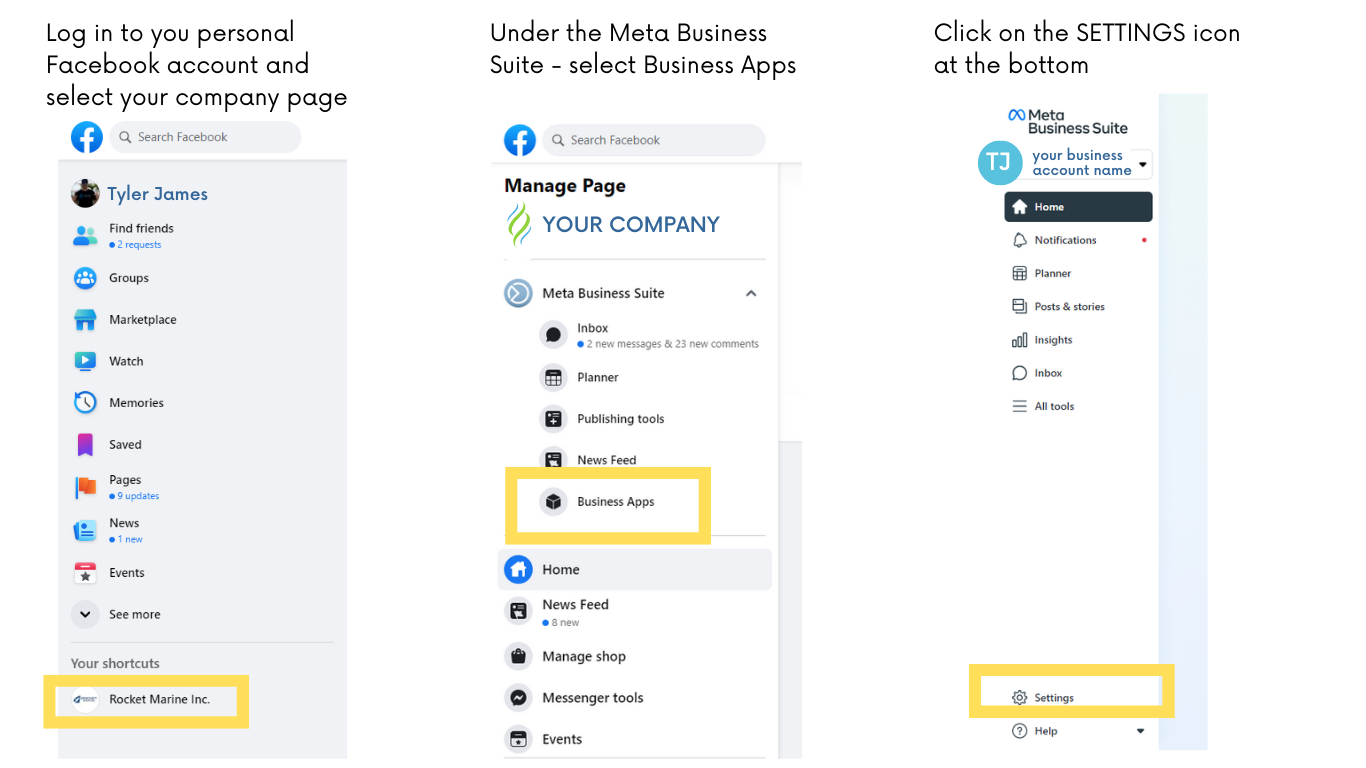Open the Saved bookmark icon
Image resolution: width=1366 pixels, height=768 pixels.
tap(85, 444)
